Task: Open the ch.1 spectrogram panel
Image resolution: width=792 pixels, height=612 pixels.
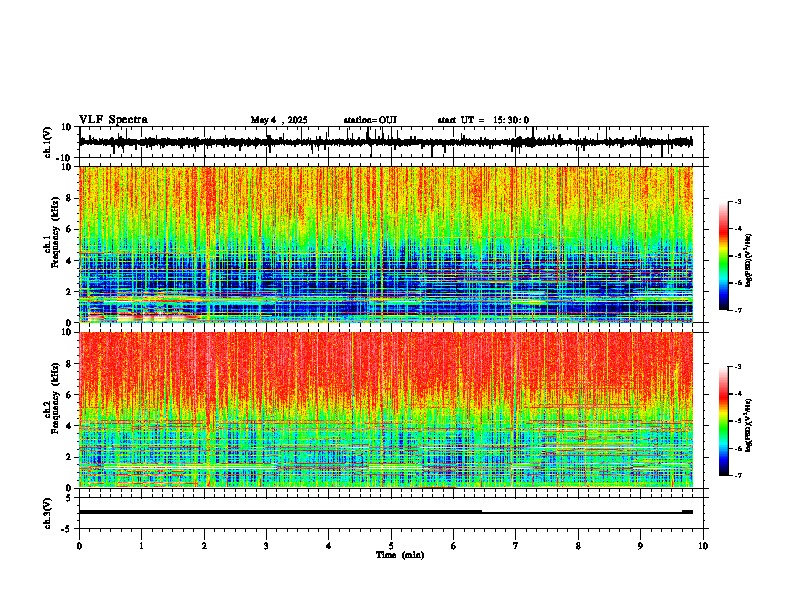Action: point(386,244)
